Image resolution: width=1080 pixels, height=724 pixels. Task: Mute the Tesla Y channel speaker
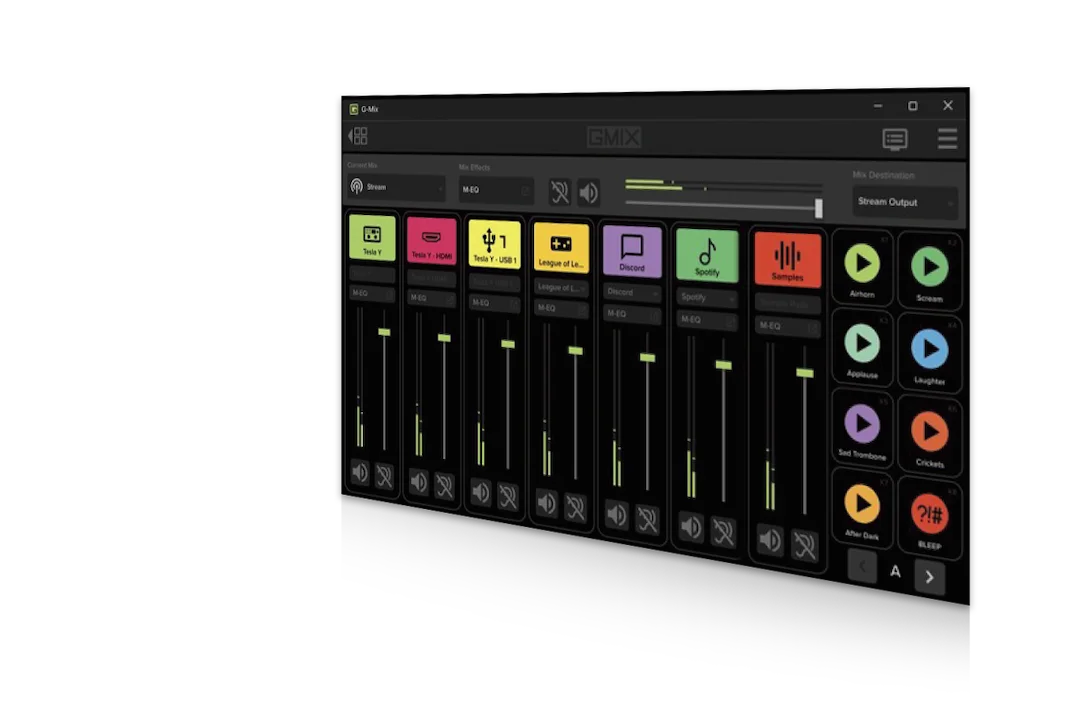(360, 473)
